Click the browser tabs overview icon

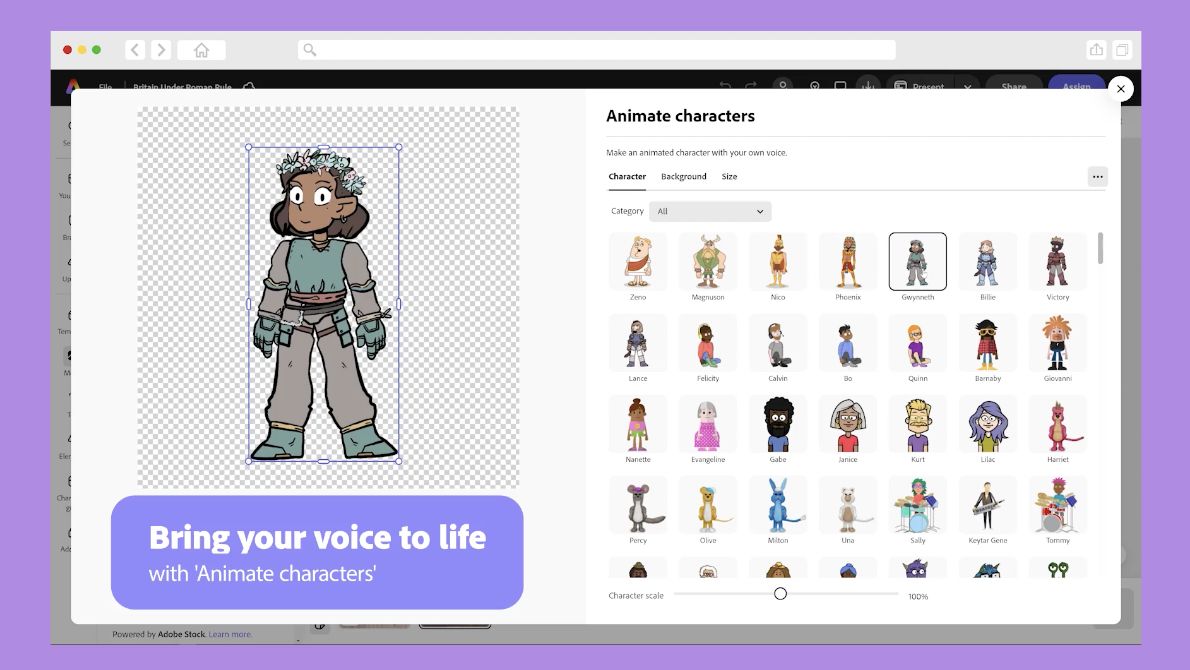point(1122,50)
